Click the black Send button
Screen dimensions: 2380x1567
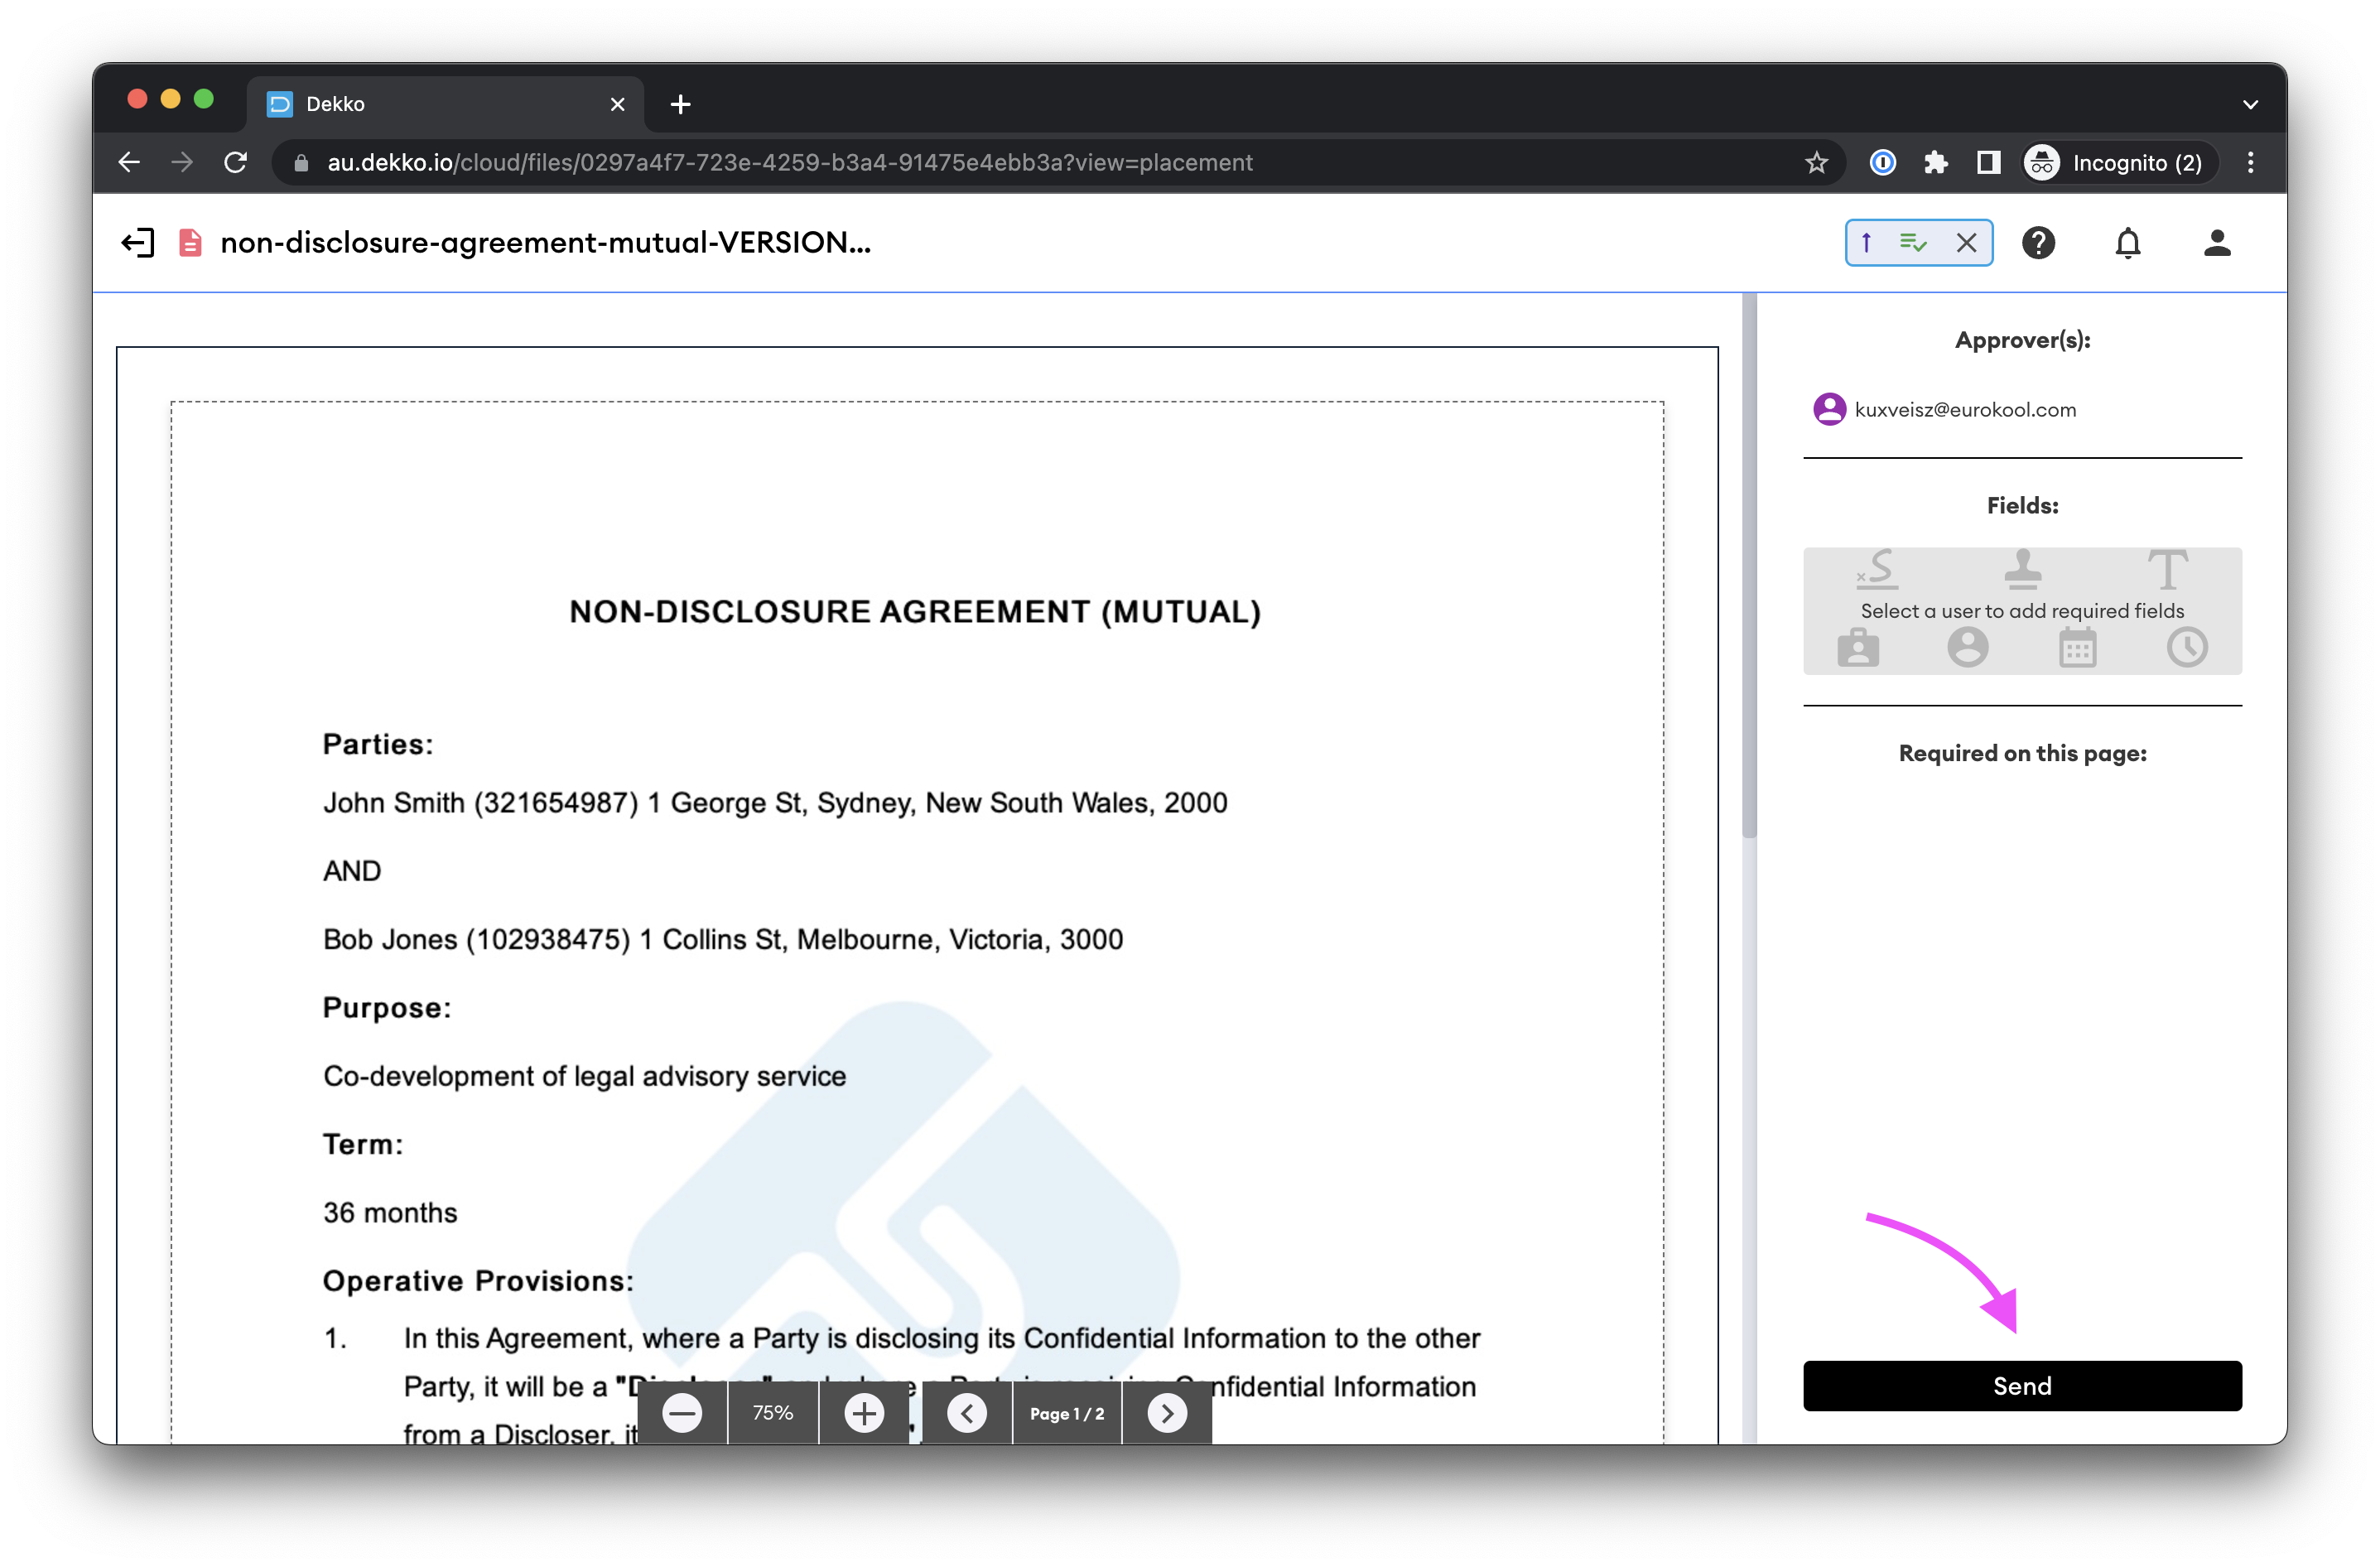click(2022, 1386)
